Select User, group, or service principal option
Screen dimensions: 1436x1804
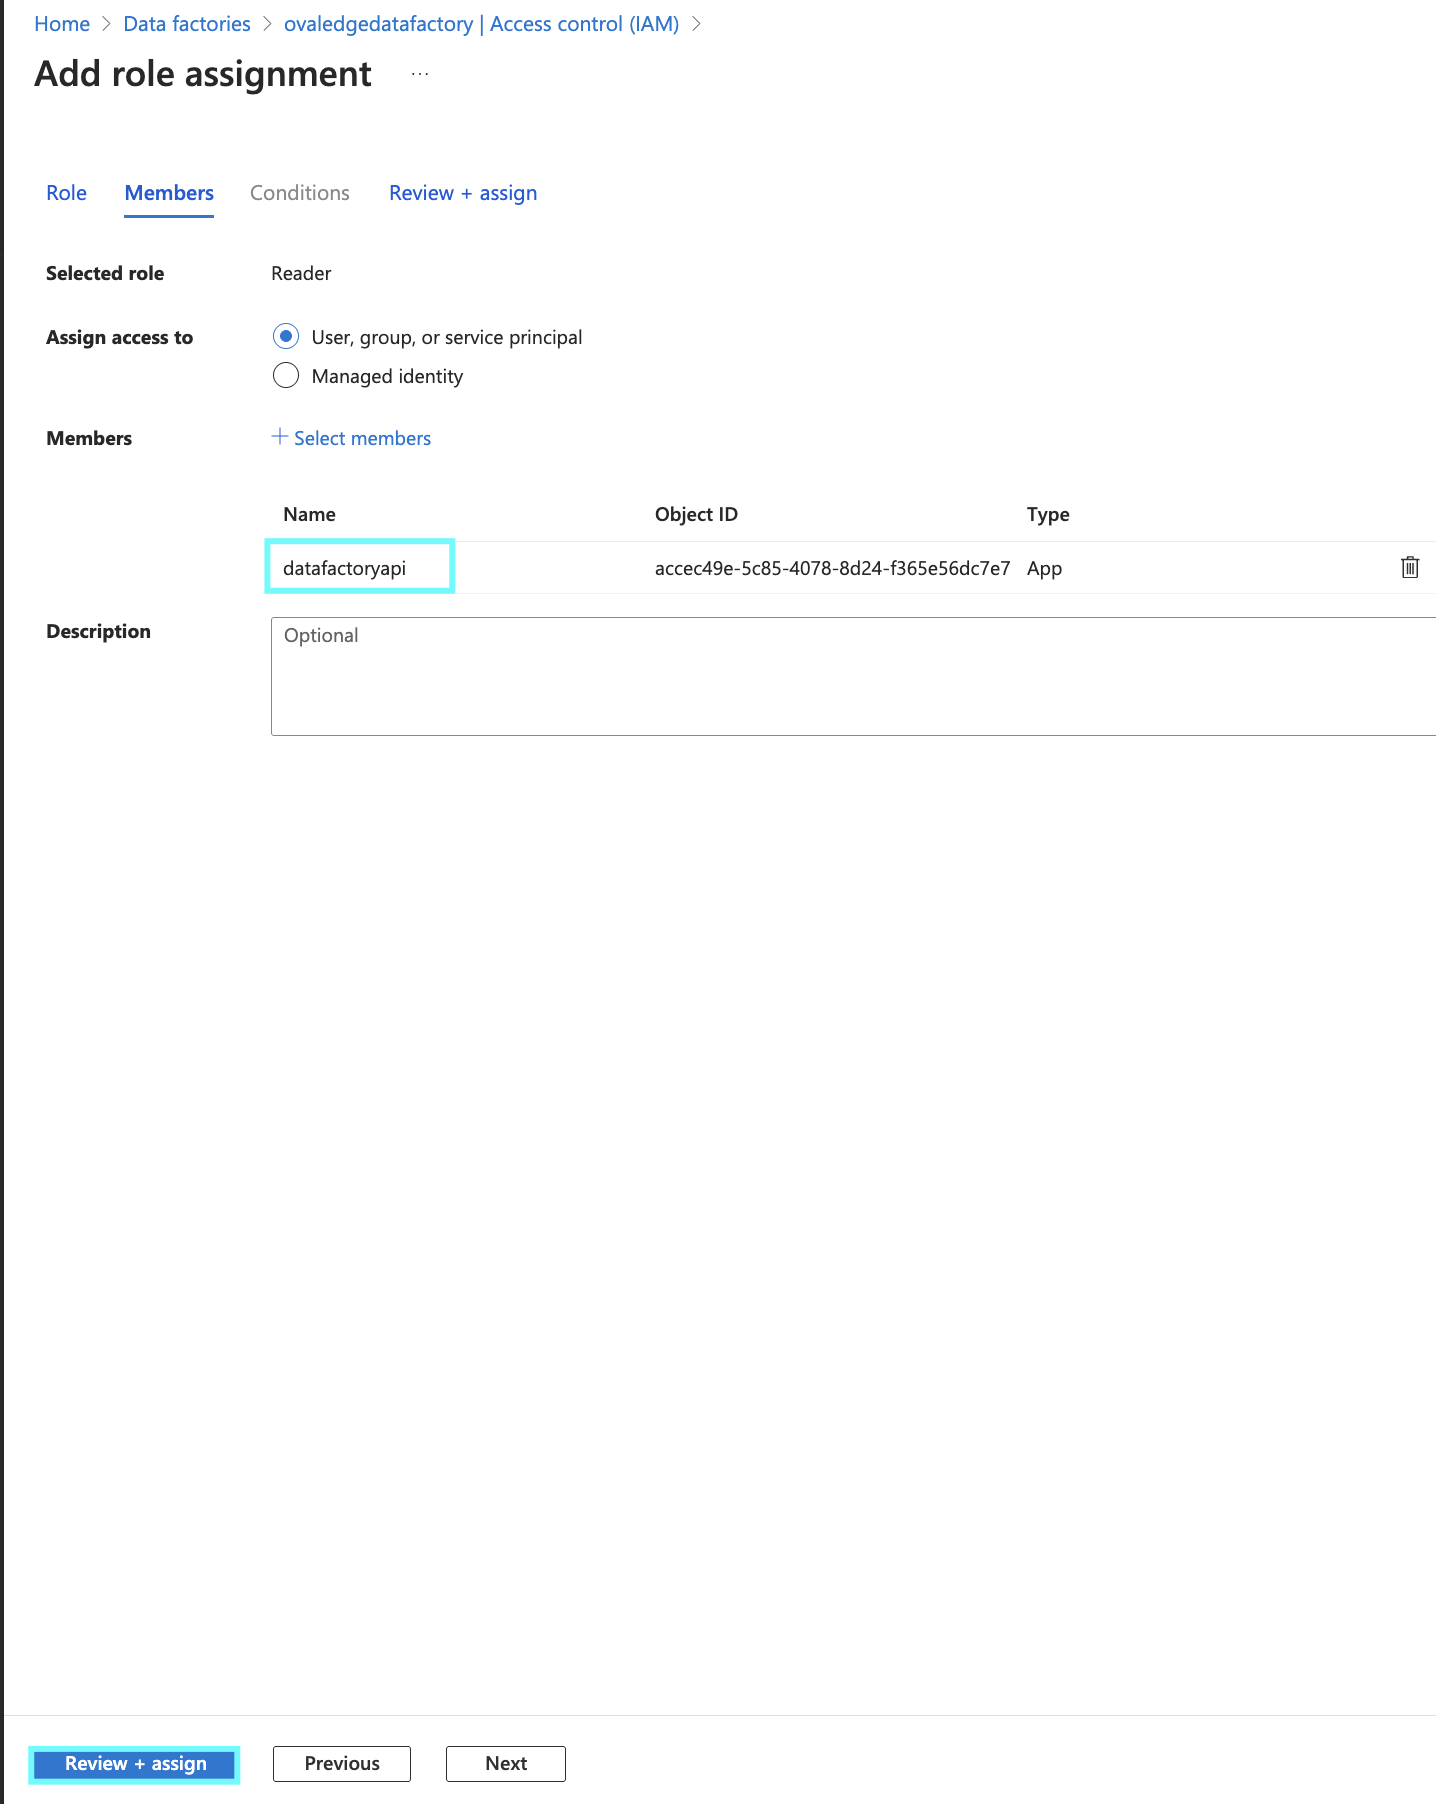(x=286, y=337)
